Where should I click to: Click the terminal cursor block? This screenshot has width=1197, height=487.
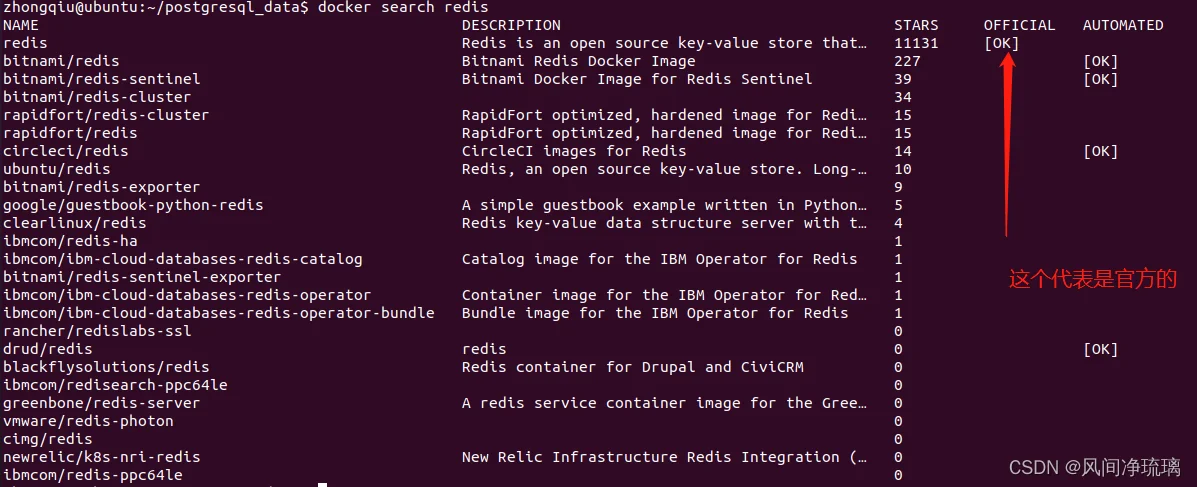click(x=323, y=484)
